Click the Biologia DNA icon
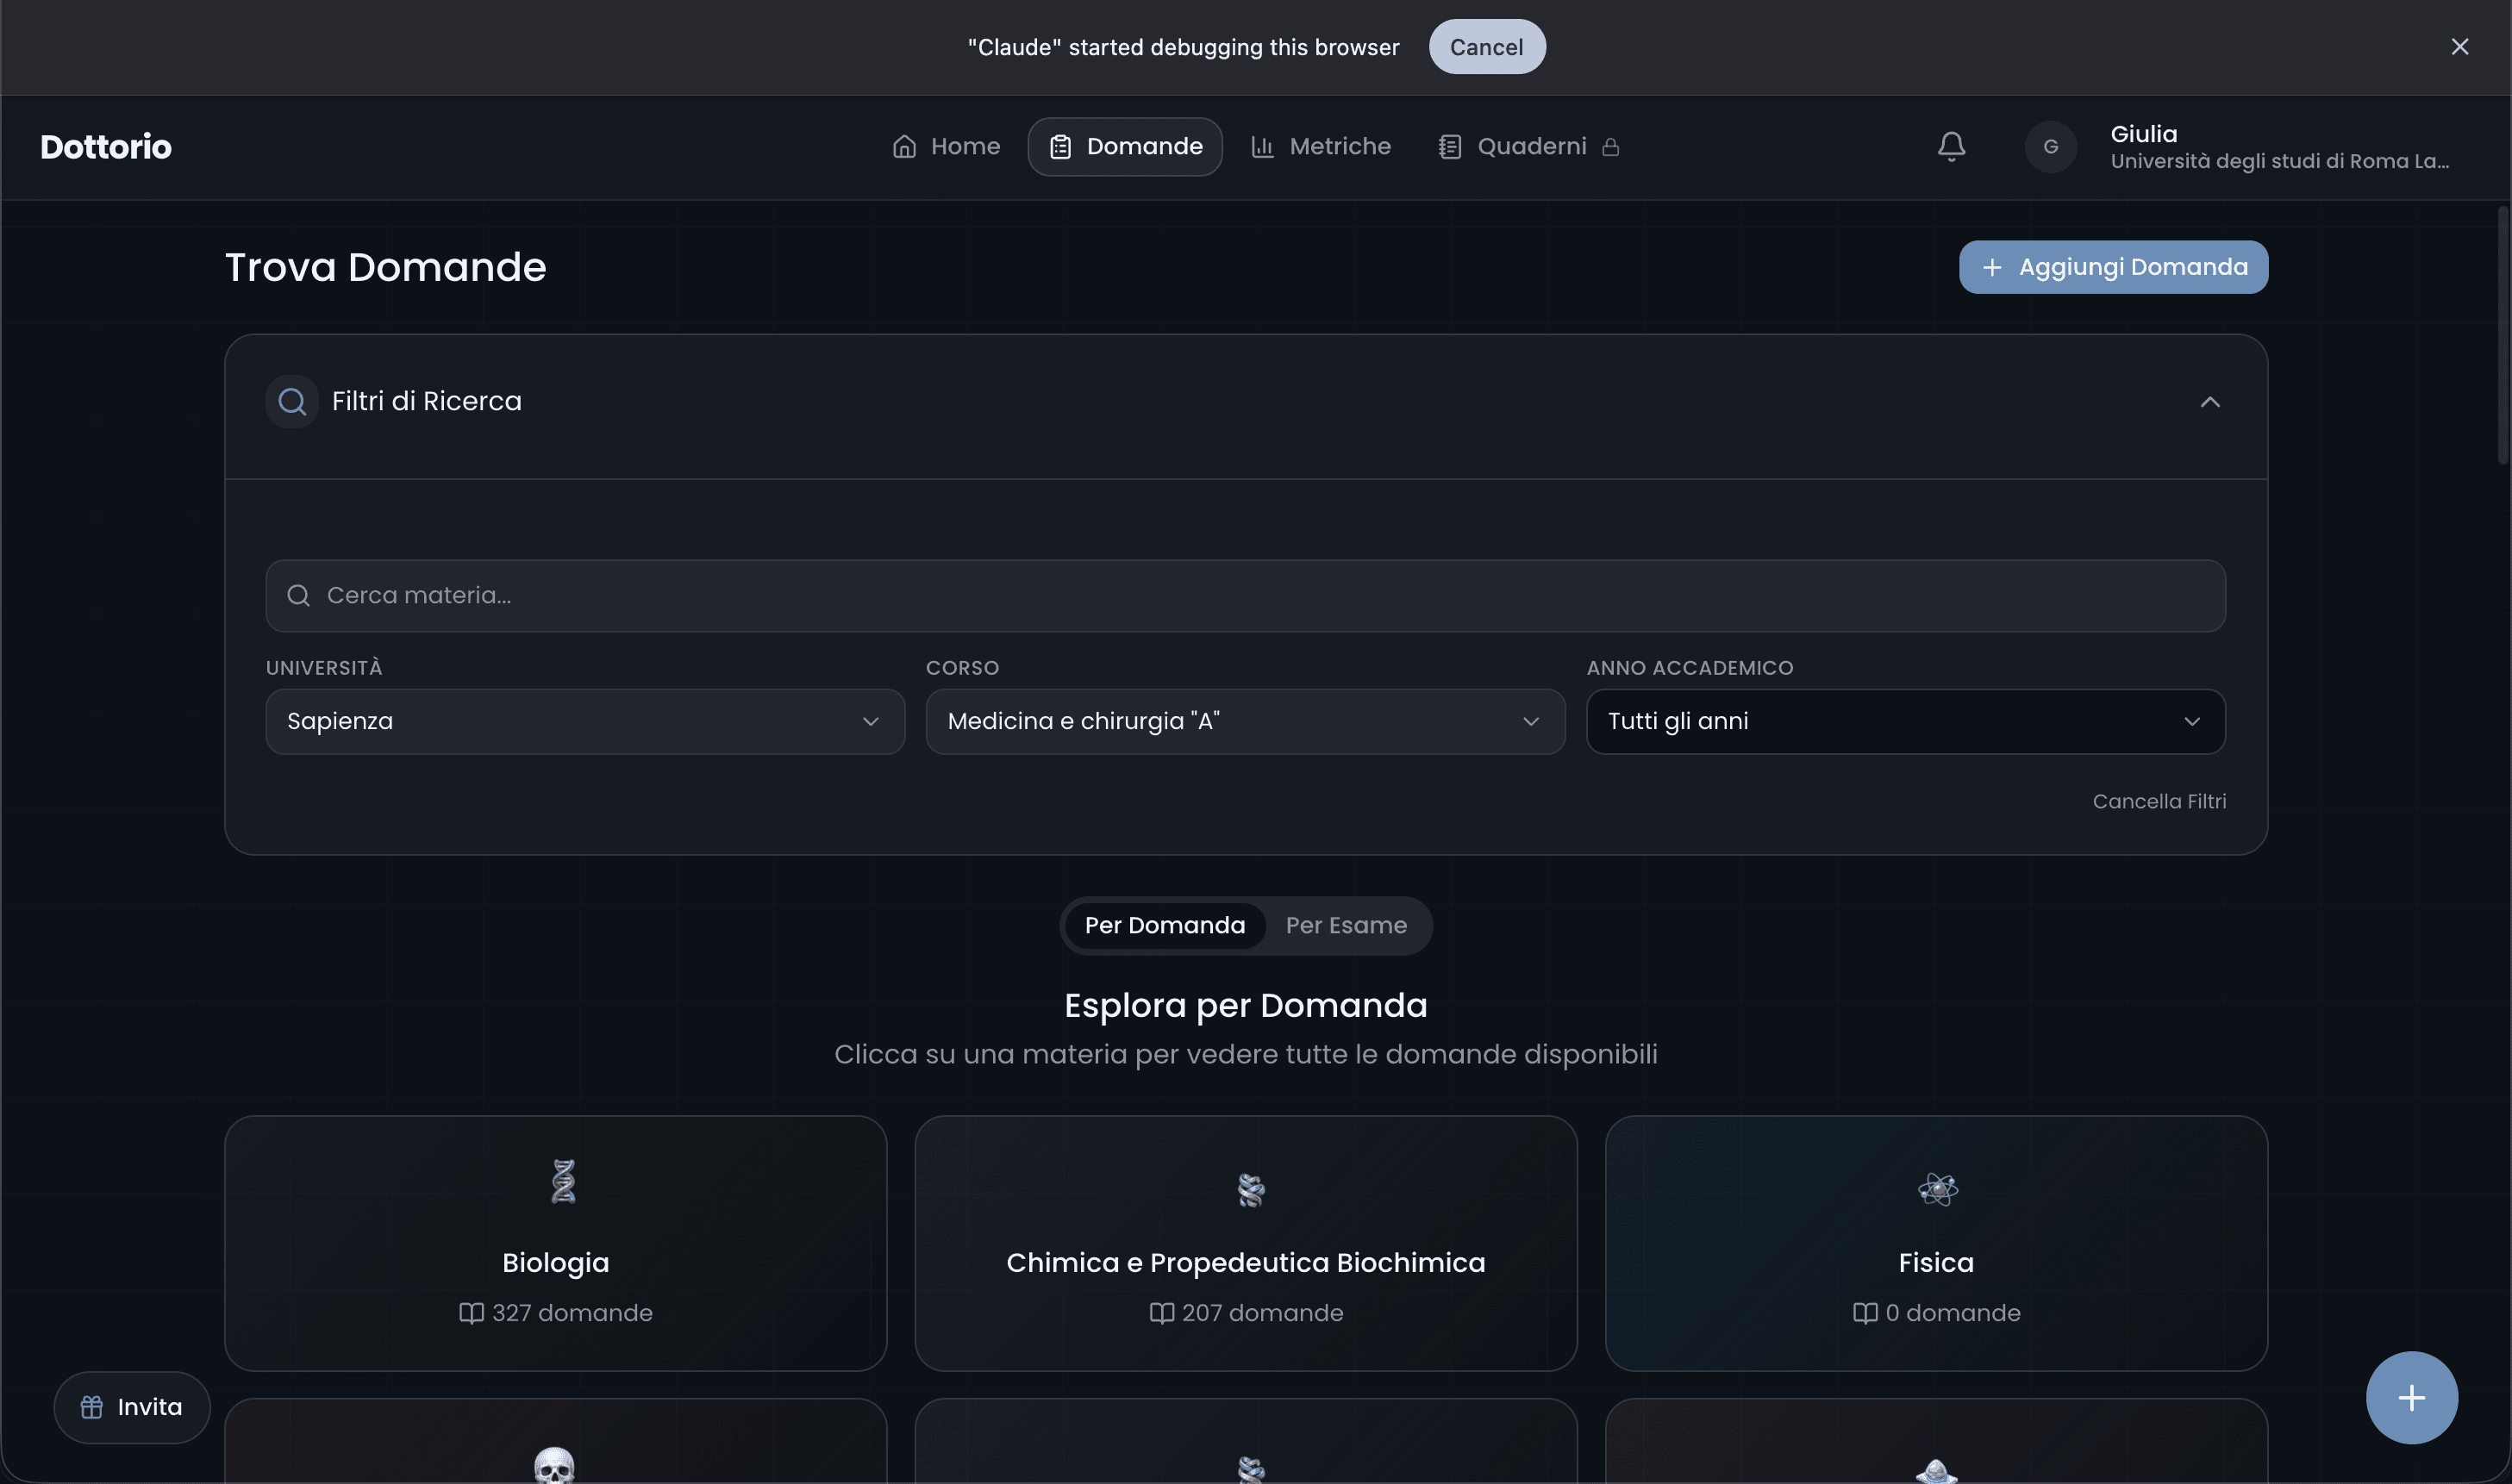This screenshot has height=1484, width=2512. coord(563,1181)
